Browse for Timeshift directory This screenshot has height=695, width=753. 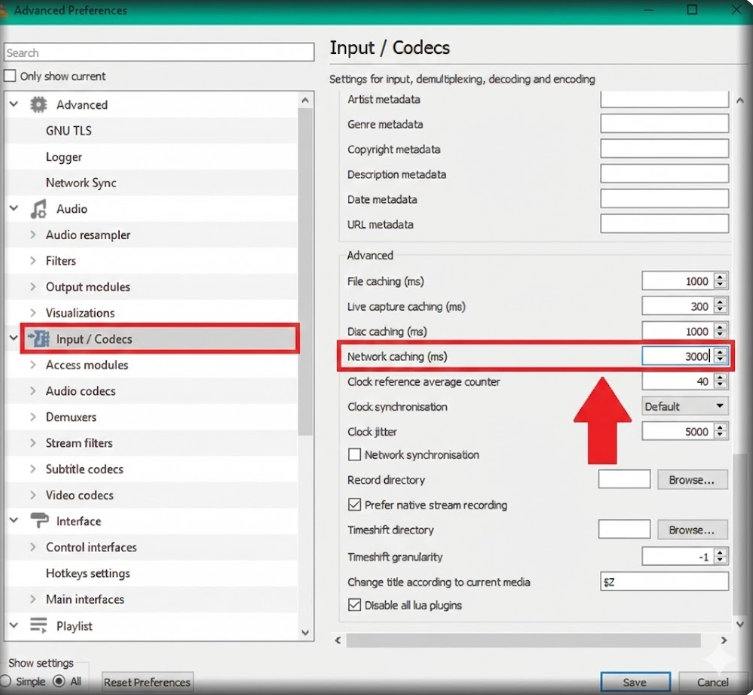(692, 529)
